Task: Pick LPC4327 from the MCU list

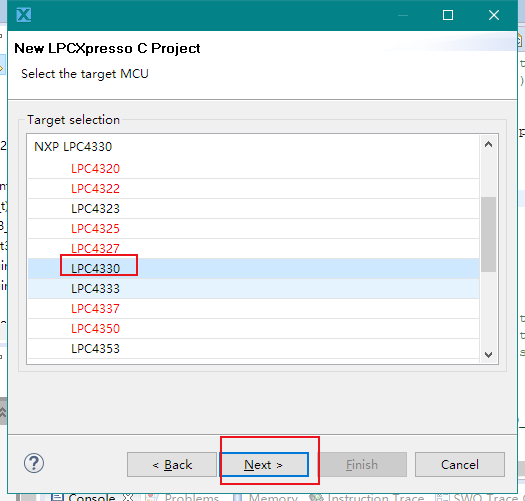Action: 253,248
